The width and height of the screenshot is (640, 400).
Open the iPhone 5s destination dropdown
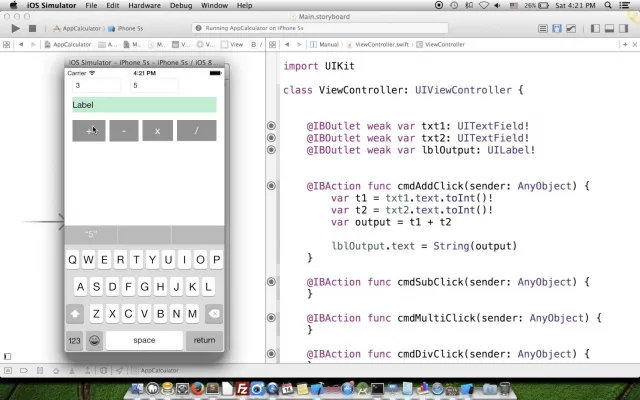tap(126, 28)
